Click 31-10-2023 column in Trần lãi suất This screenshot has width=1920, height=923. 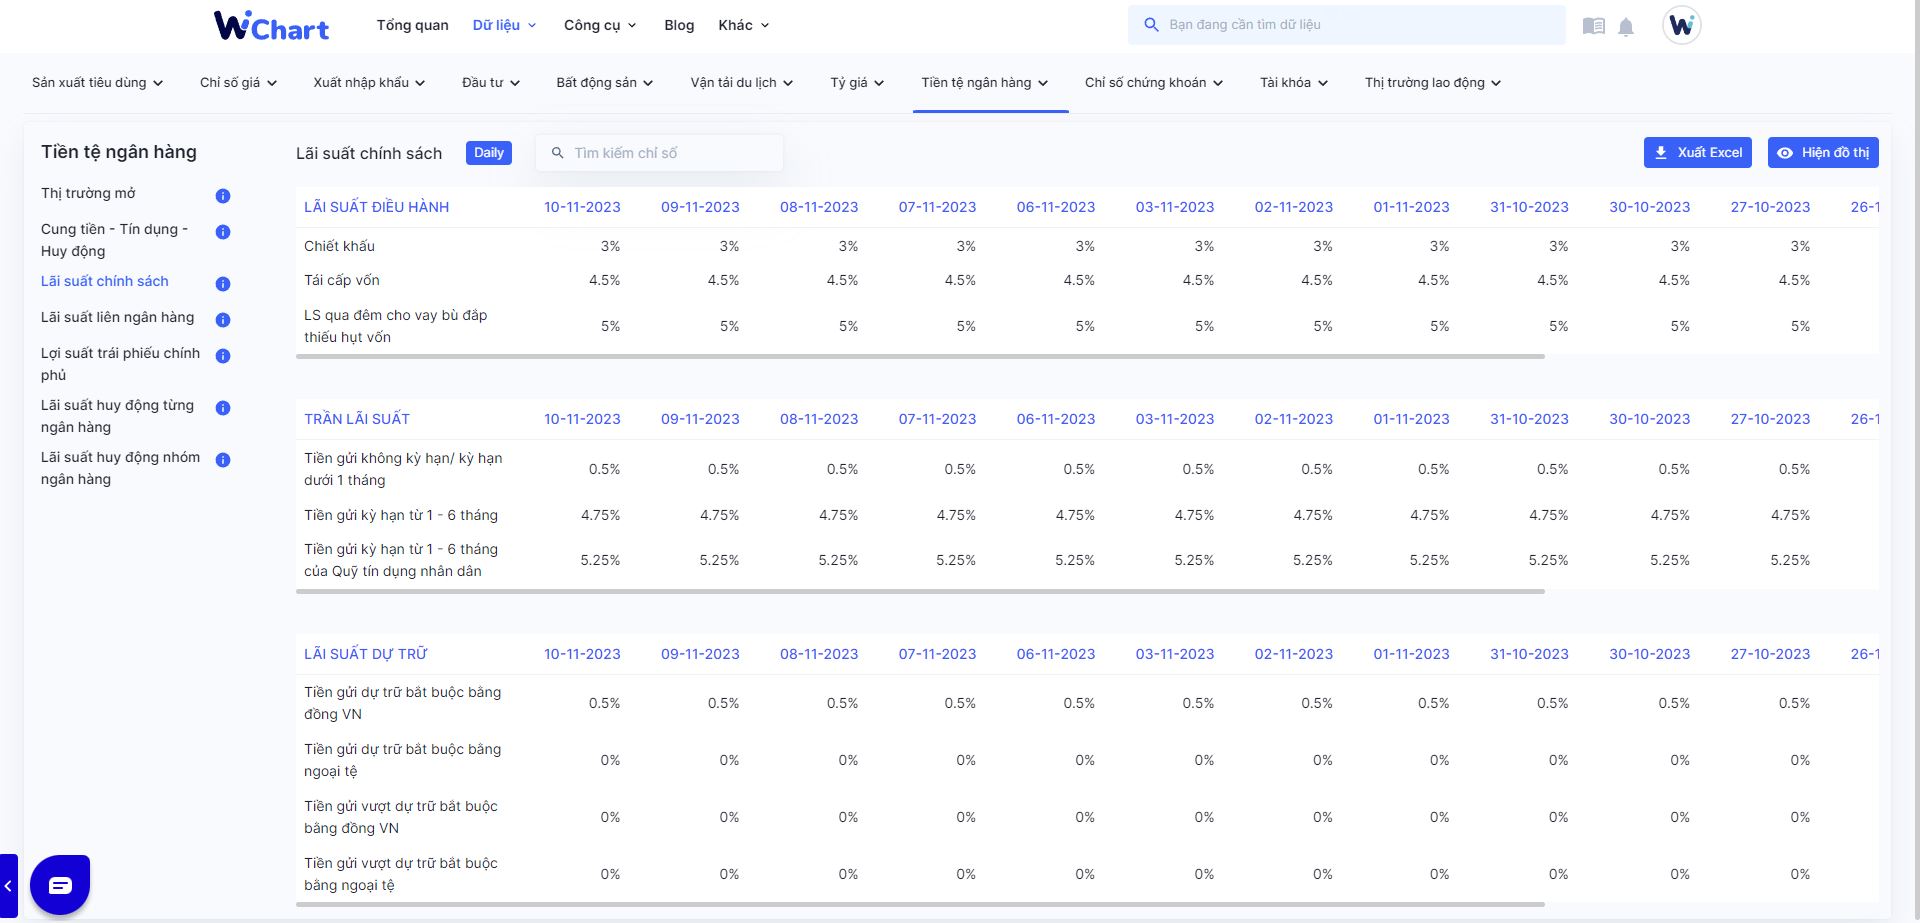[1529, 419]
